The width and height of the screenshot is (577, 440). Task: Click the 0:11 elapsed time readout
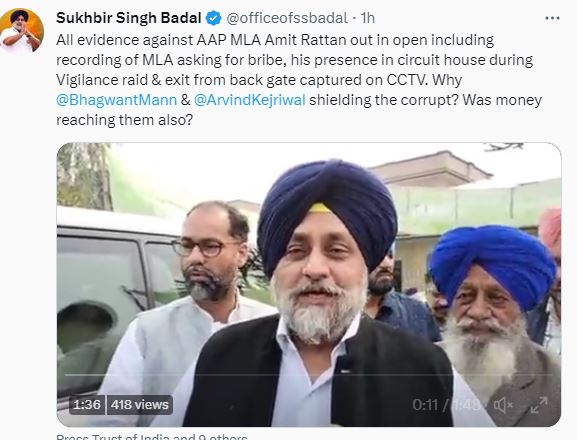(x=425, y=405)
